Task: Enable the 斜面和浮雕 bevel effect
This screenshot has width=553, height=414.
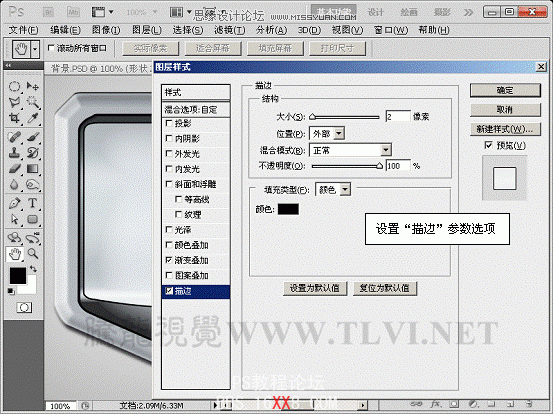Action: click(x=169, y=184)
